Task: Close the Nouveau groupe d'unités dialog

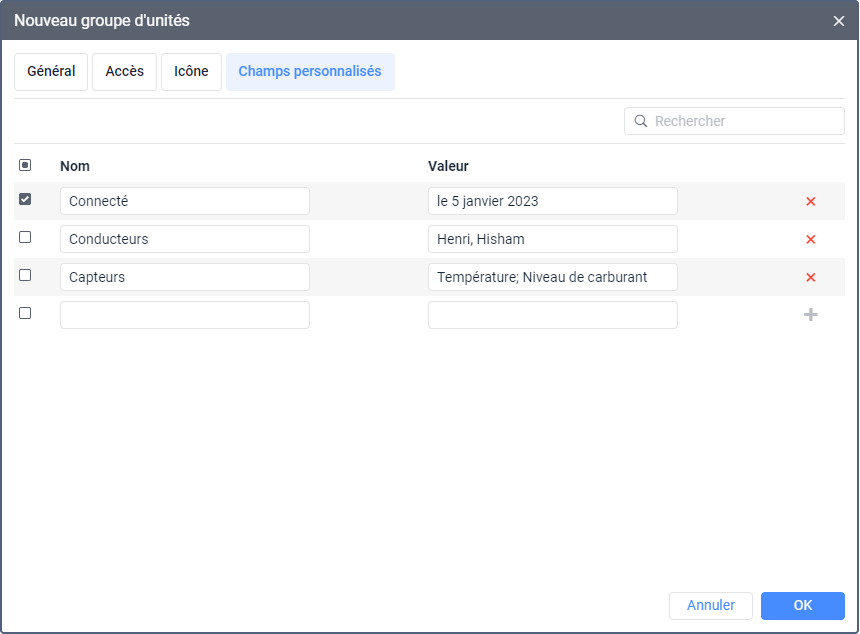Action: pyautogui.click(x=839, y=20)
